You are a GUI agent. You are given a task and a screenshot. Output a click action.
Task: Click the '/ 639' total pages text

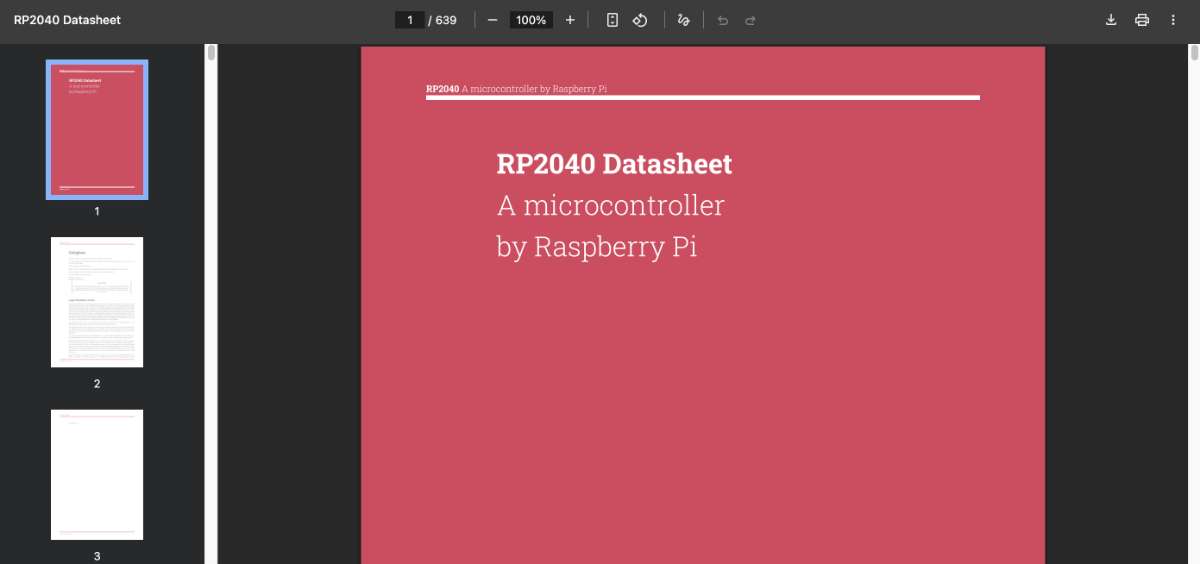[x=442, y=20]
